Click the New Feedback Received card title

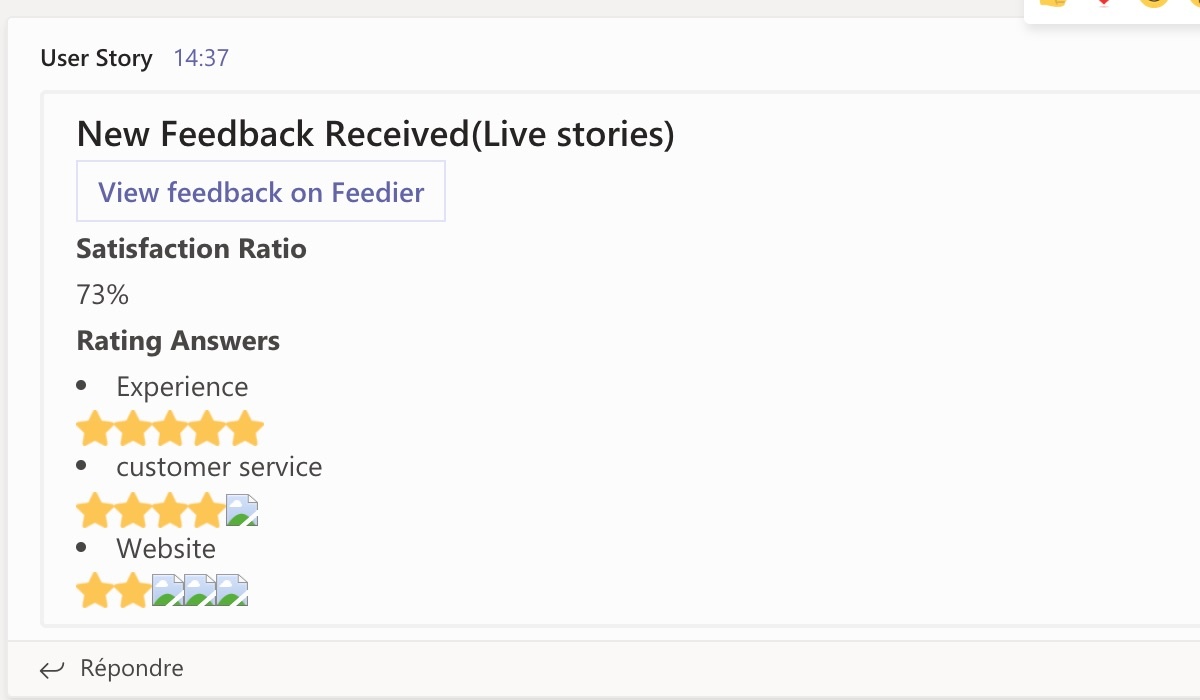[x=375, y=134]
